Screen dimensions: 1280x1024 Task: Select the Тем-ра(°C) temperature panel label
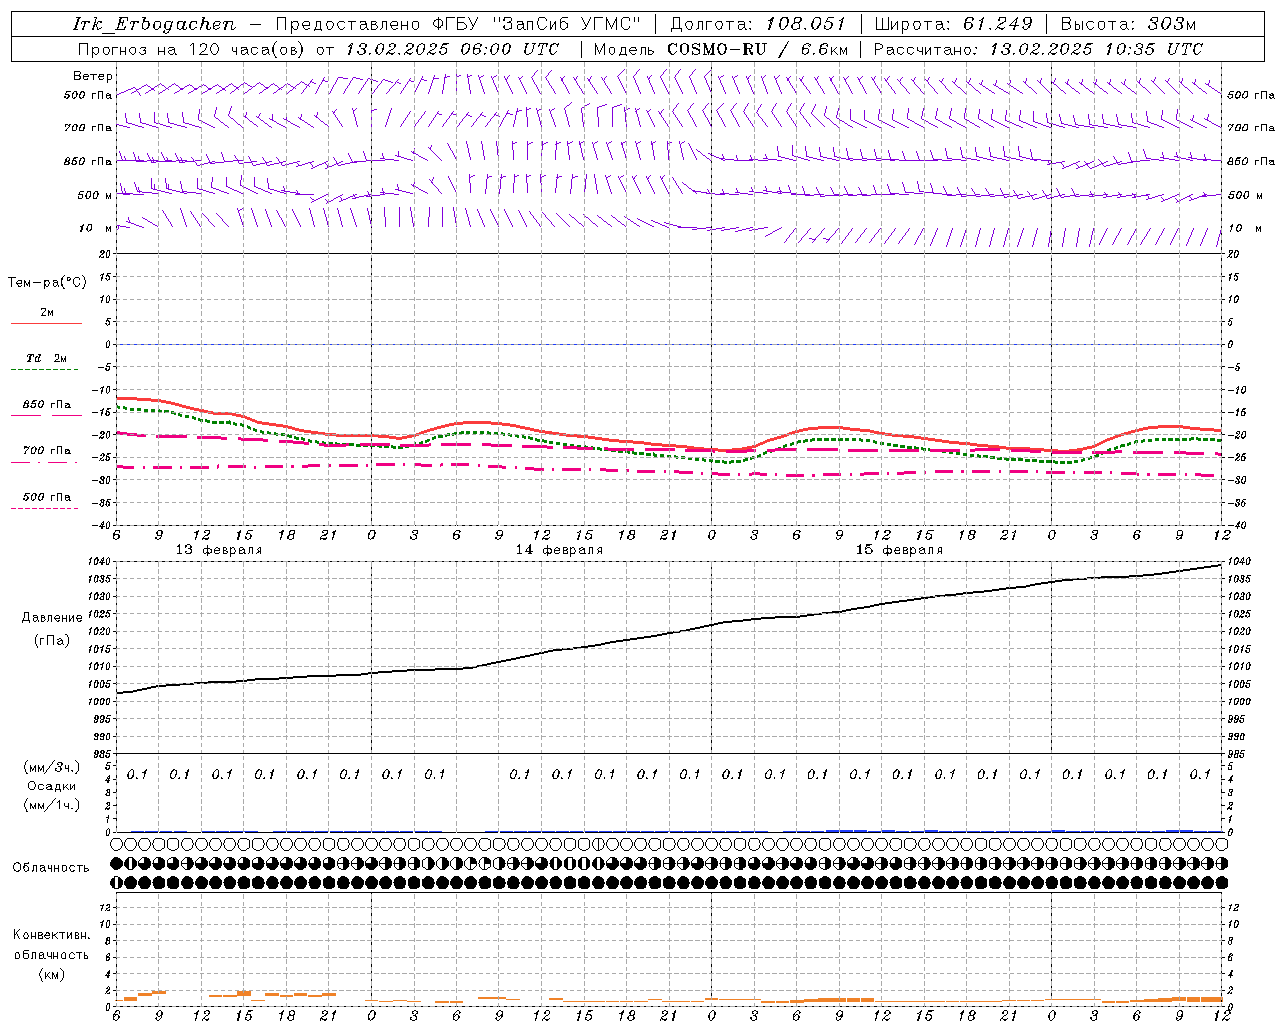(x=47, y=283)
